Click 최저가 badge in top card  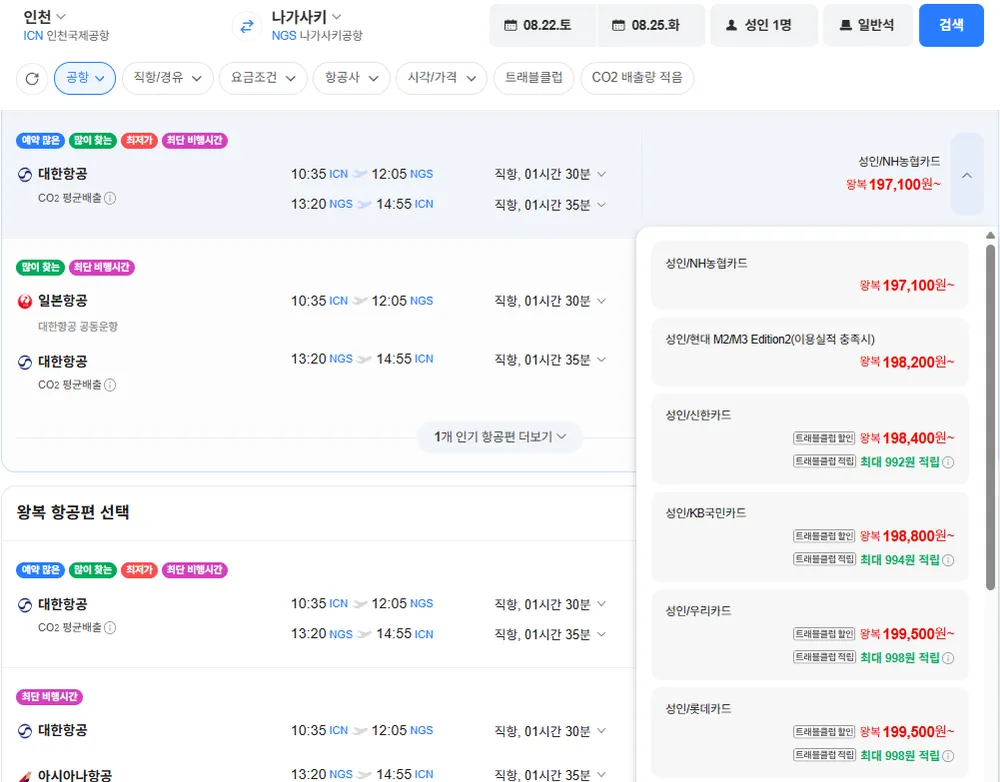point(139,140)
